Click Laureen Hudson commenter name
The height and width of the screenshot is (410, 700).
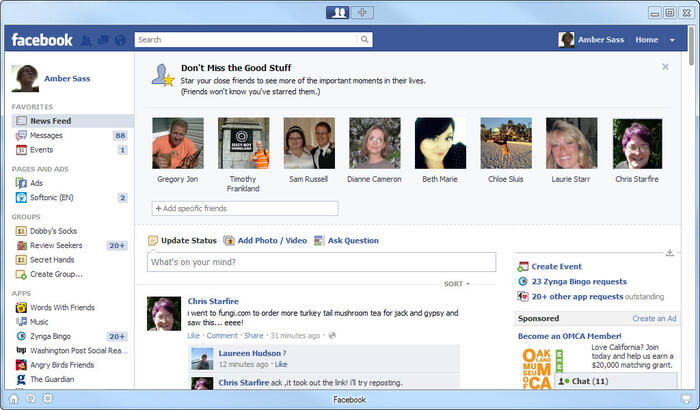coord(250,353)
